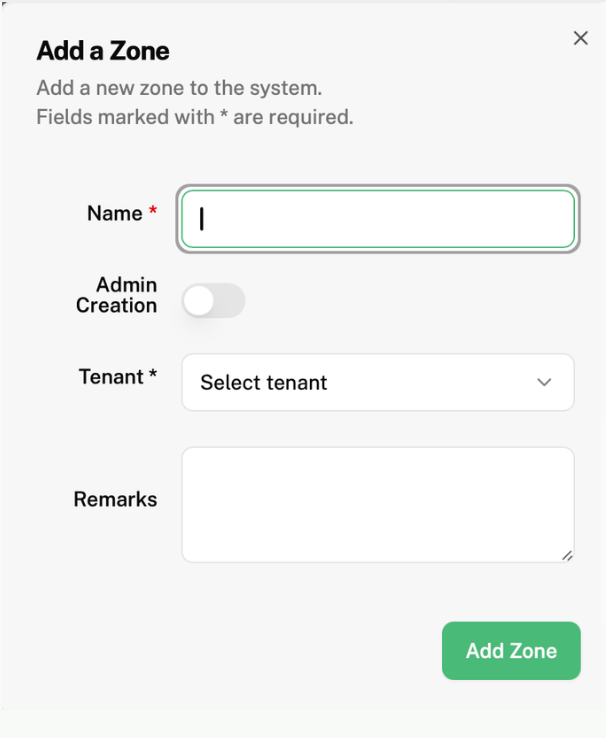This screenshot has height=738, width=606.
Task: Click the Admin Creation label
Action: (x=117, y=296)
